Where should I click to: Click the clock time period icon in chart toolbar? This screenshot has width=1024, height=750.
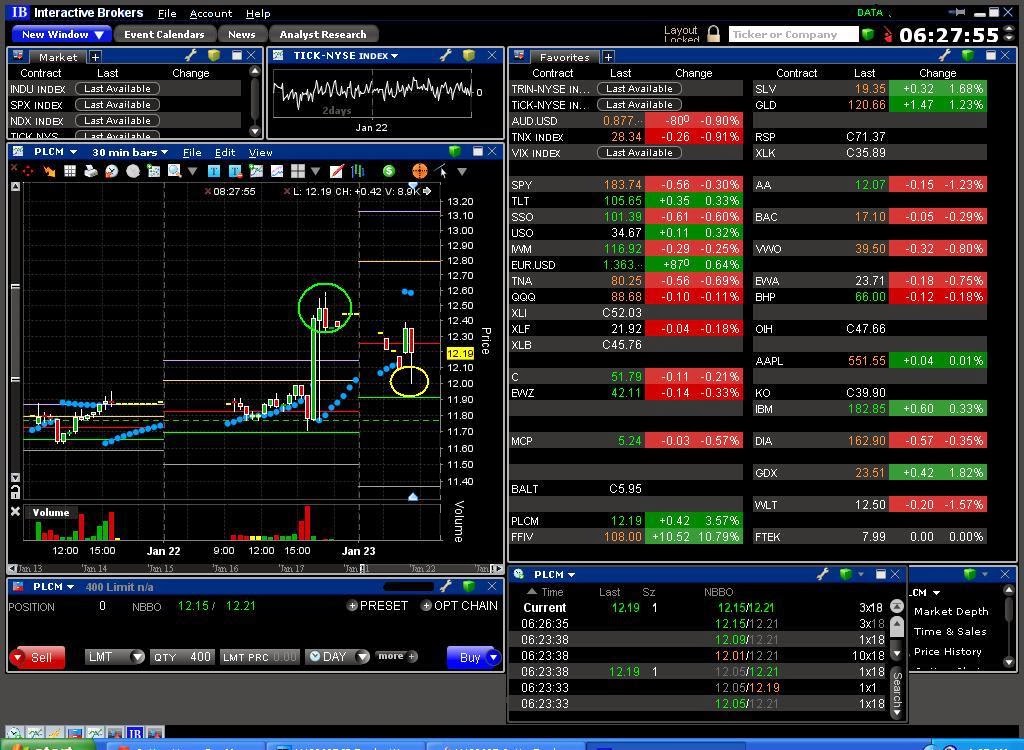(x=112, y=171)
